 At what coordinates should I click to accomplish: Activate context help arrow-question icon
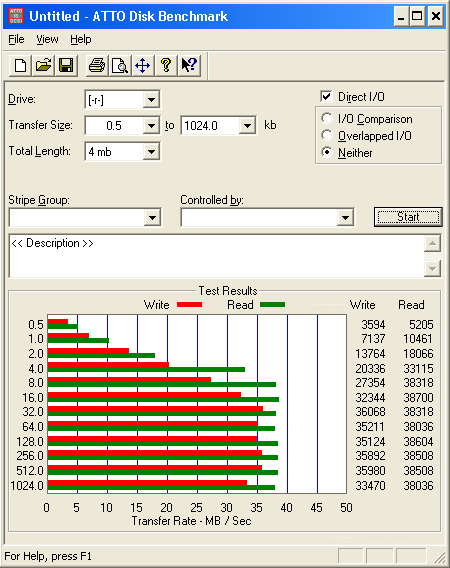(x=189, y=66)
